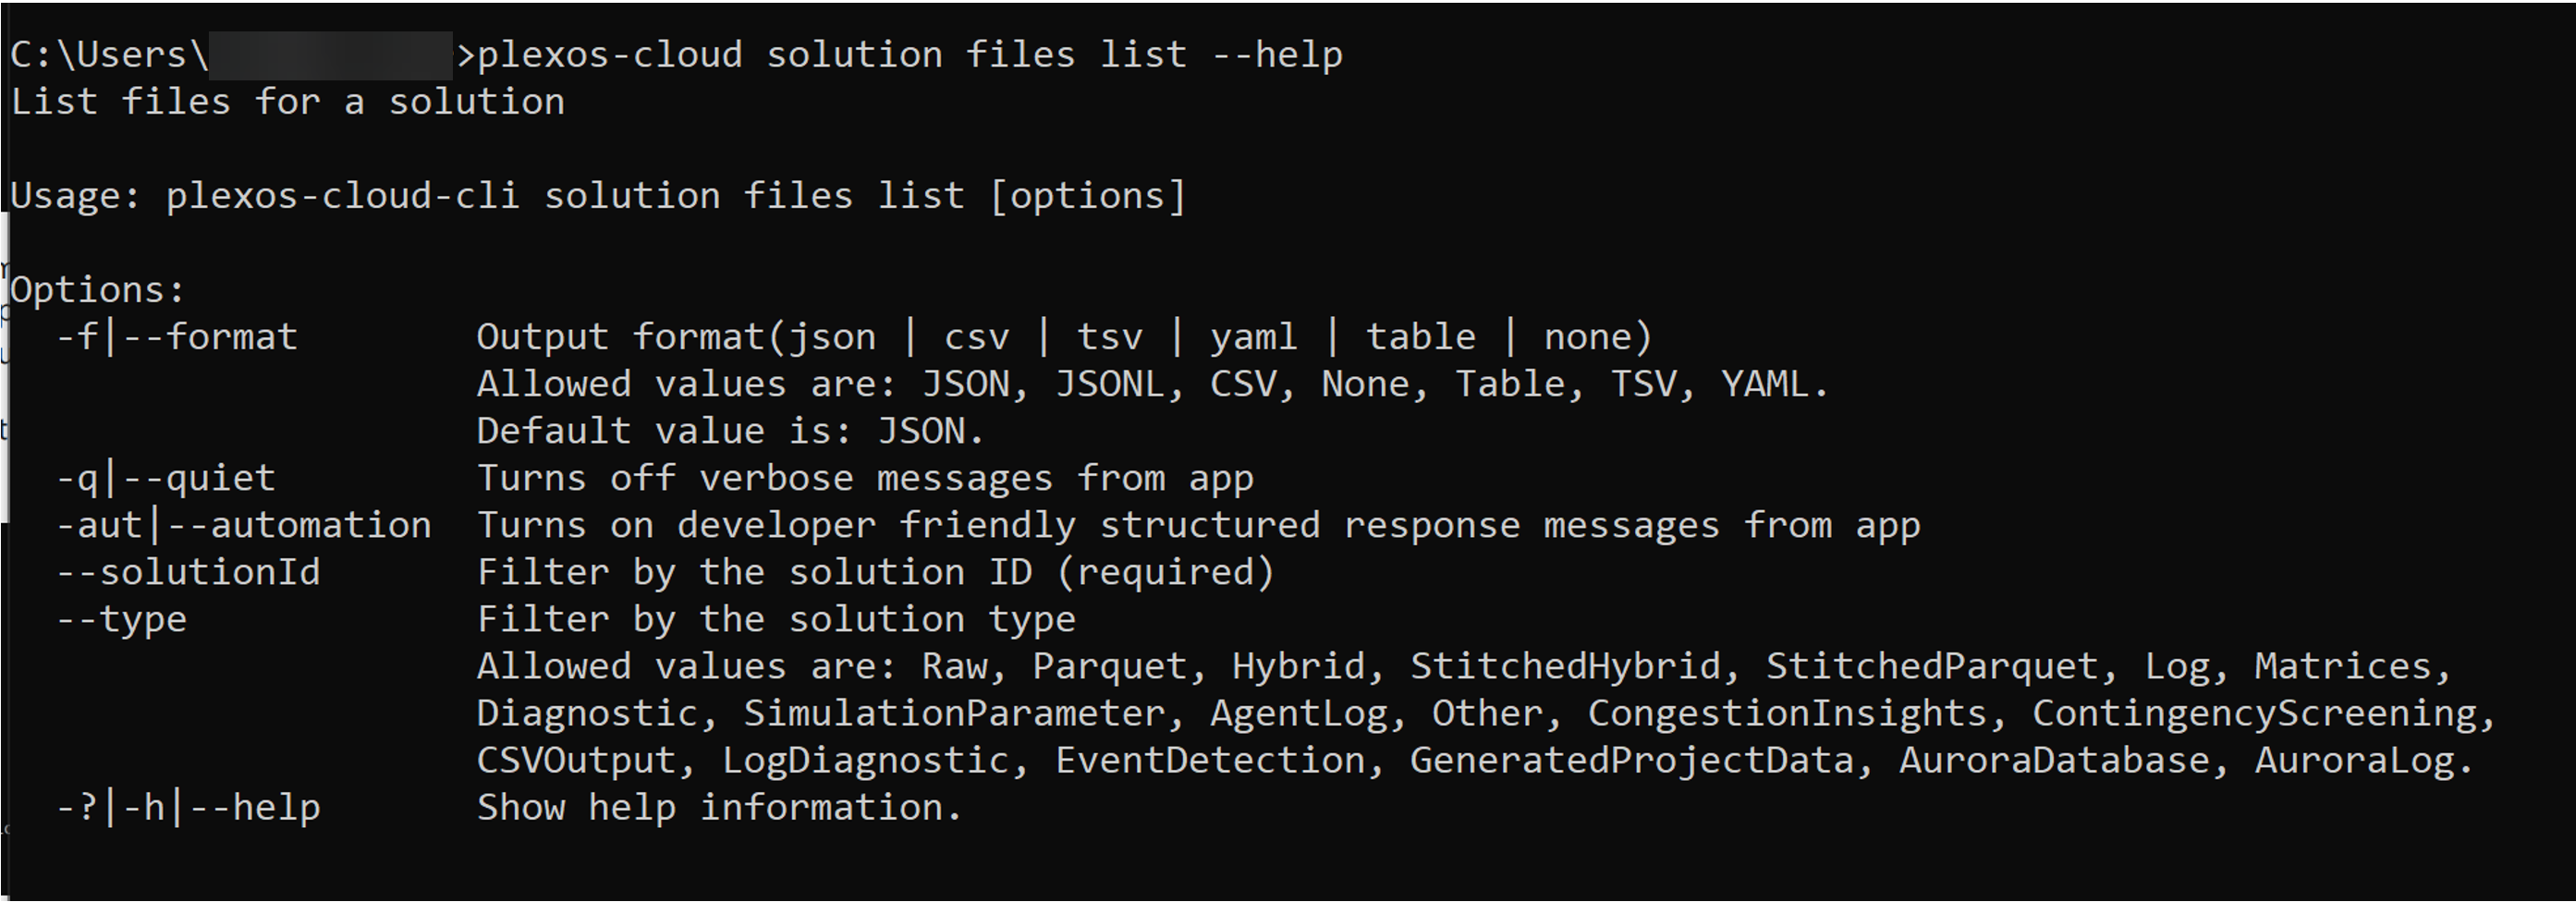Image resolution: width=2576 pixels, height=902 pixels.
Task: Click the 'Allowed values are: JSON, JSONL, CSV' line
Action: click(1153, 384)
